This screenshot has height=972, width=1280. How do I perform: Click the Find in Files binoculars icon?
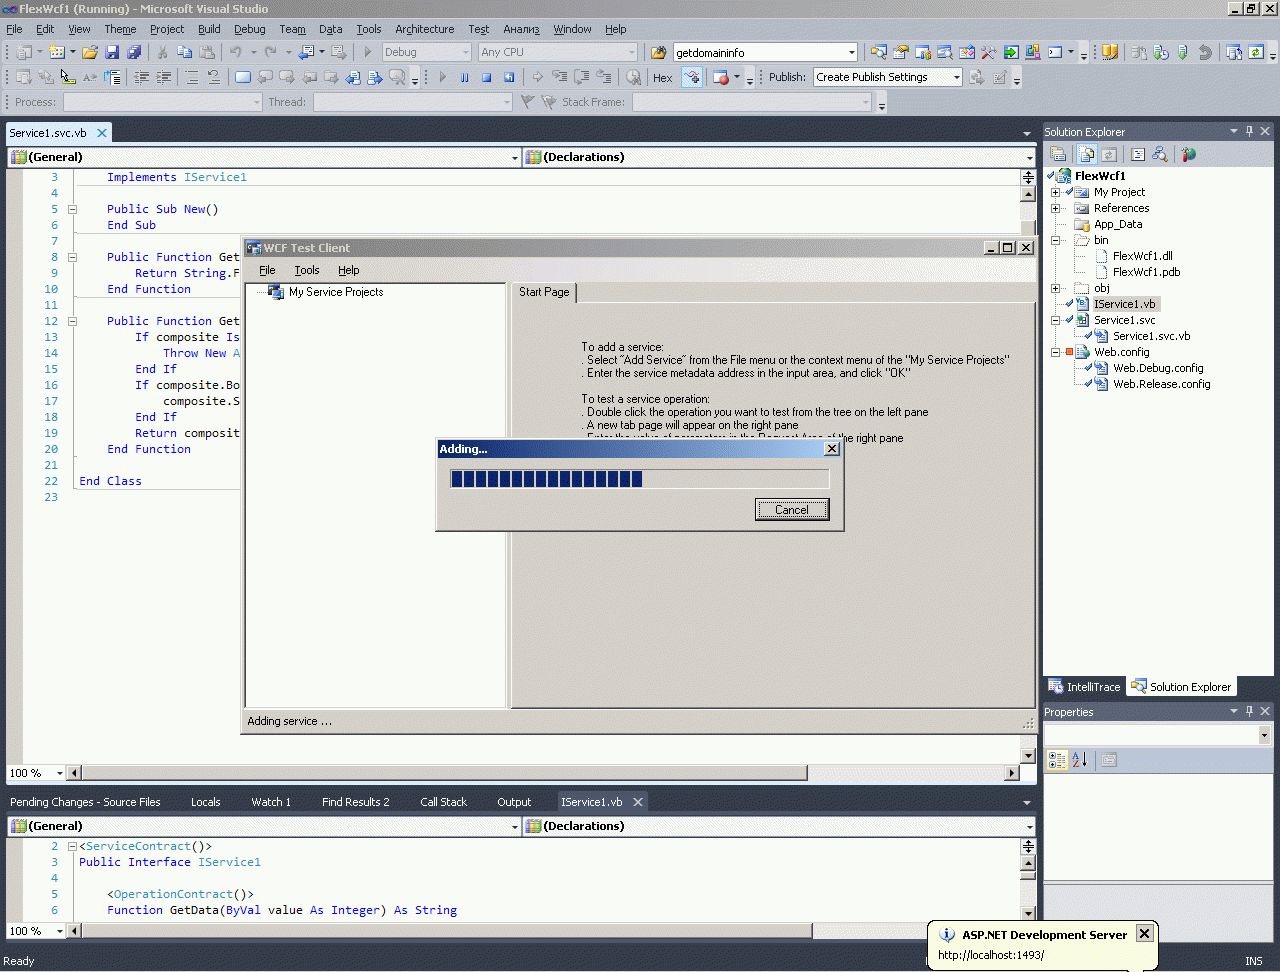pos(659,52)
